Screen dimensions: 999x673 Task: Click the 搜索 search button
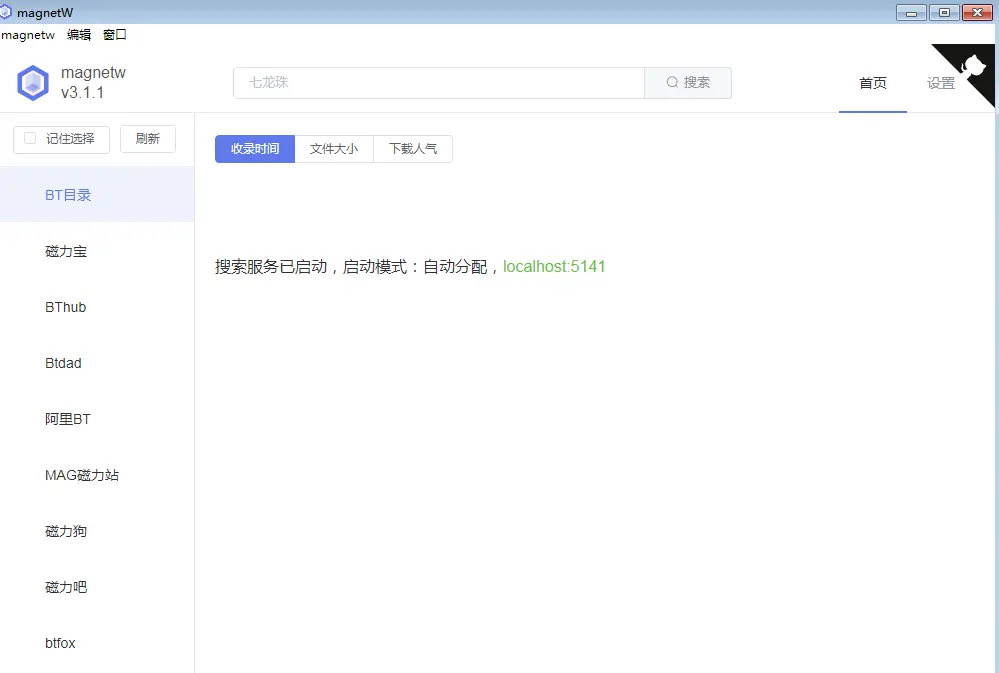click(x=688, y=83)
